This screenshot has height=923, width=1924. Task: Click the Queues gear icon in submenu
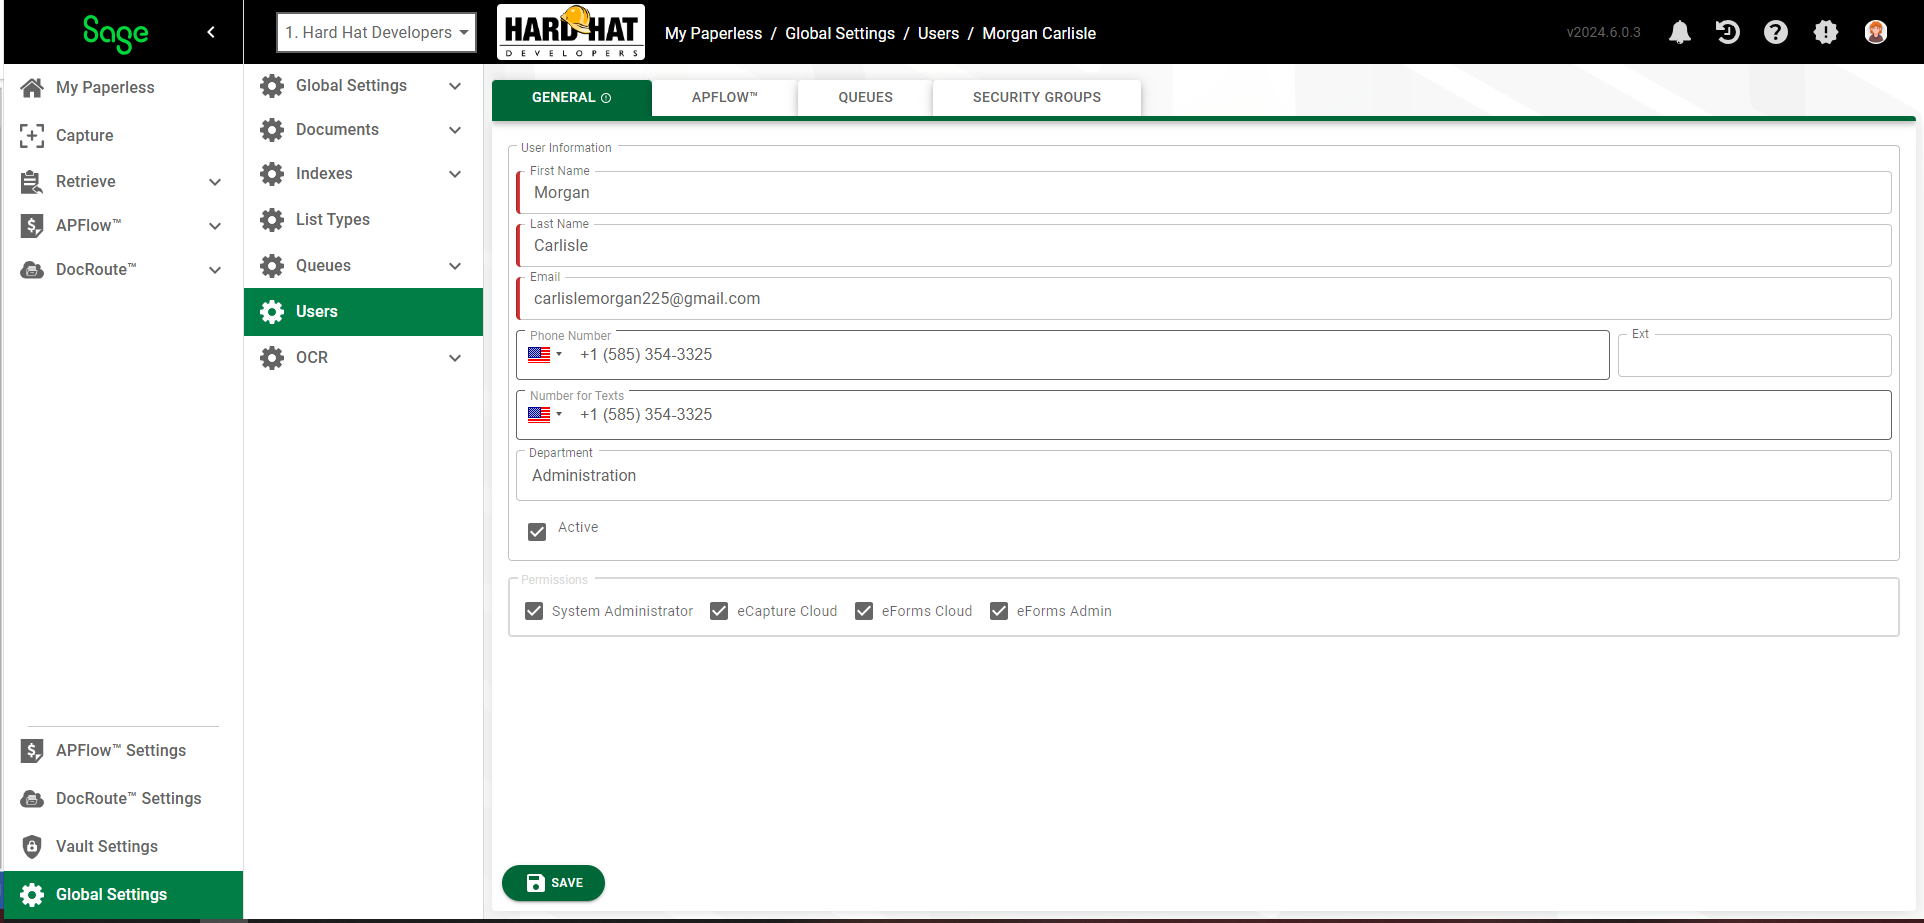tap(272, 265)
